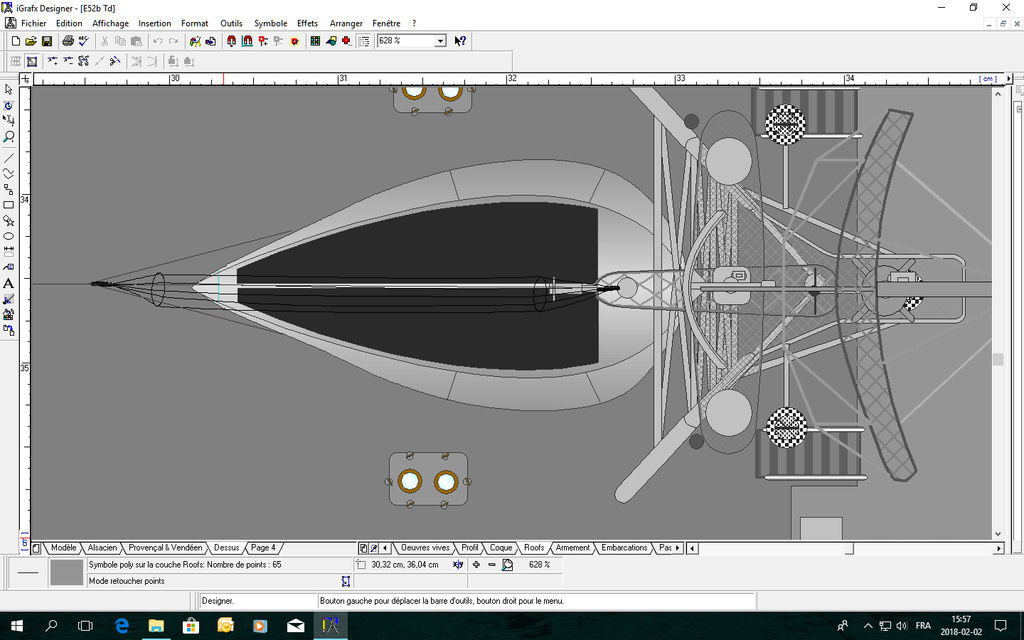Open the Mail app from the taskbar
The image size is (1024, 640).
click(x=295, y=626)
